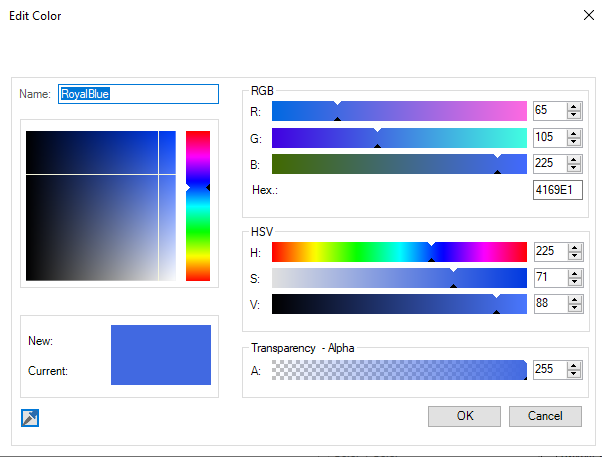Click the R red slider bar
This screenshot has width=603, height=458.
[x=399, y=111]
